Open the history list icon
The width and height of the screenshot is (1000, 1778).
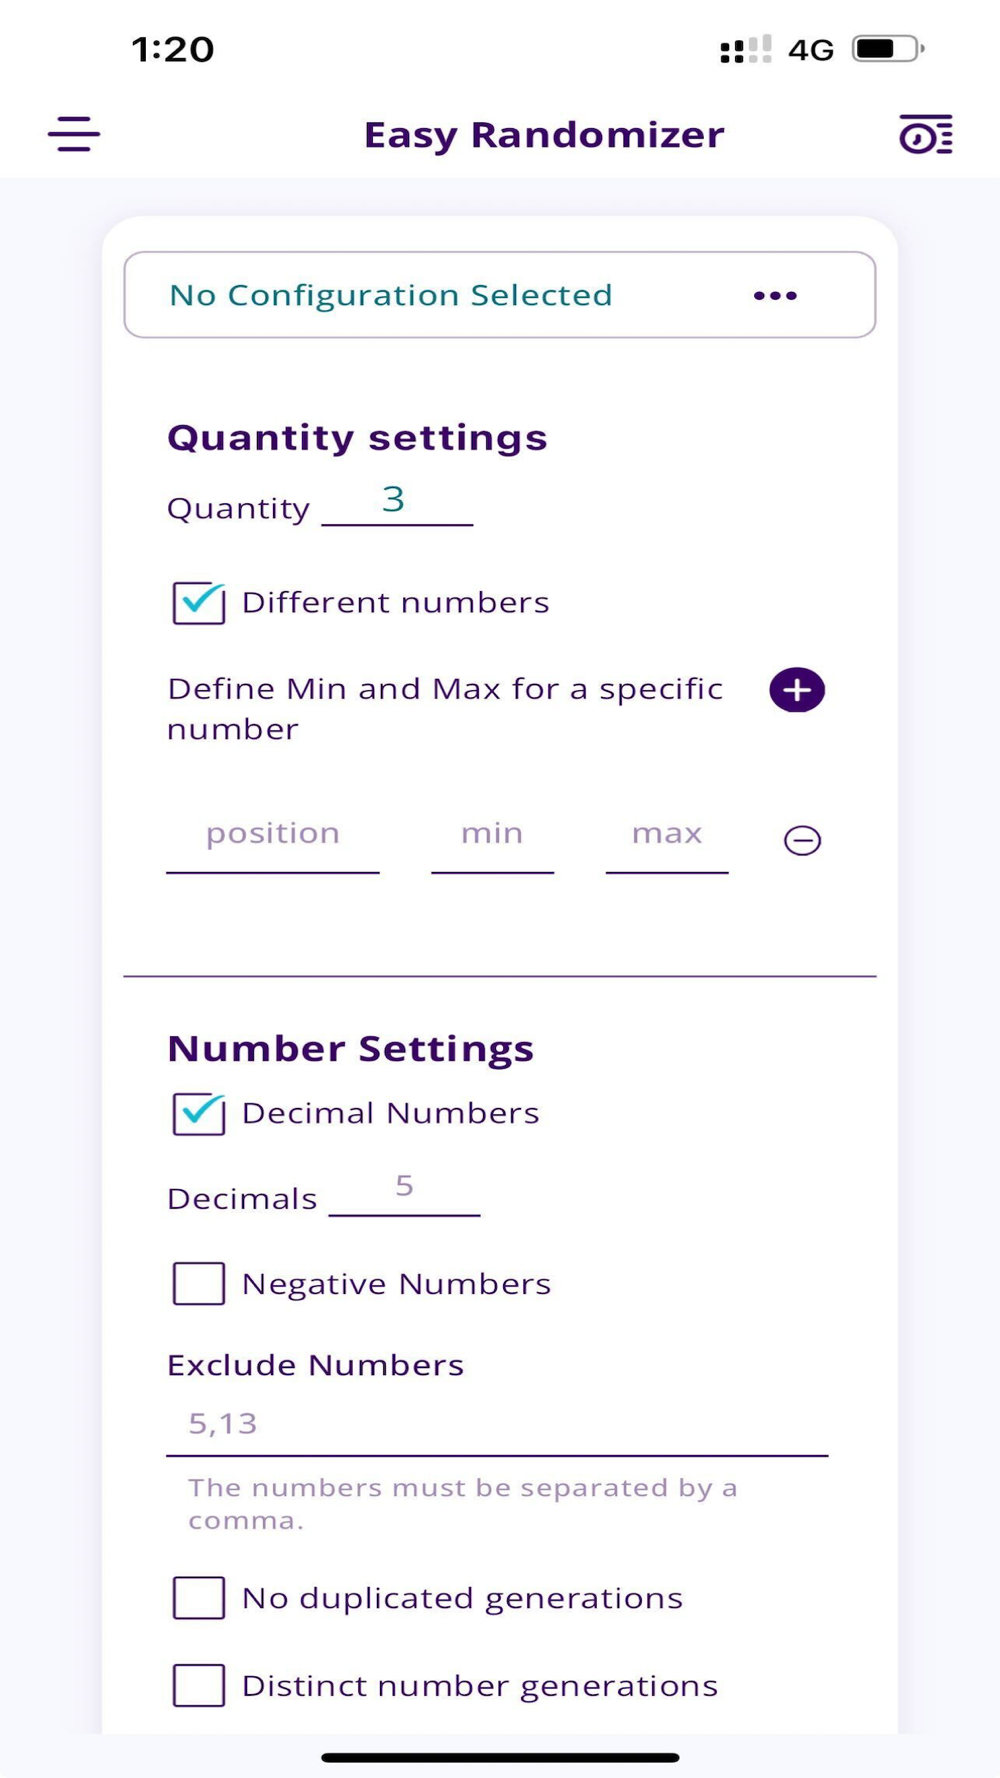point(925,134)
